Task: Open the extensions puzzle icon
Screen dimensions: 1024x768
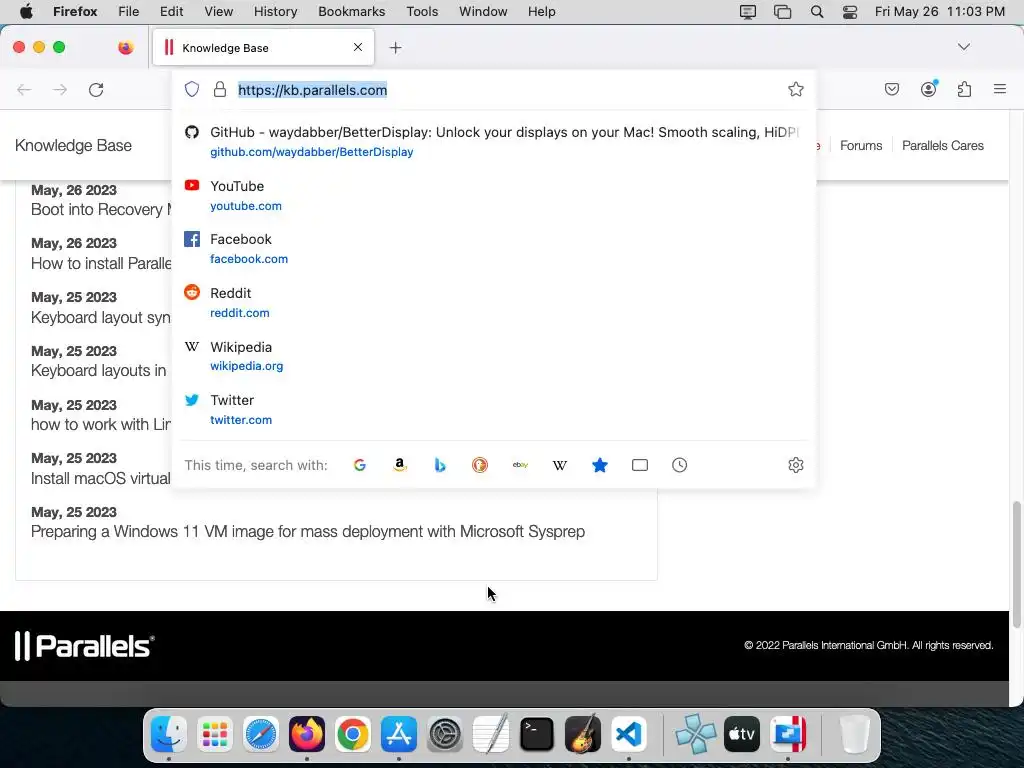Action: point(965,89)
